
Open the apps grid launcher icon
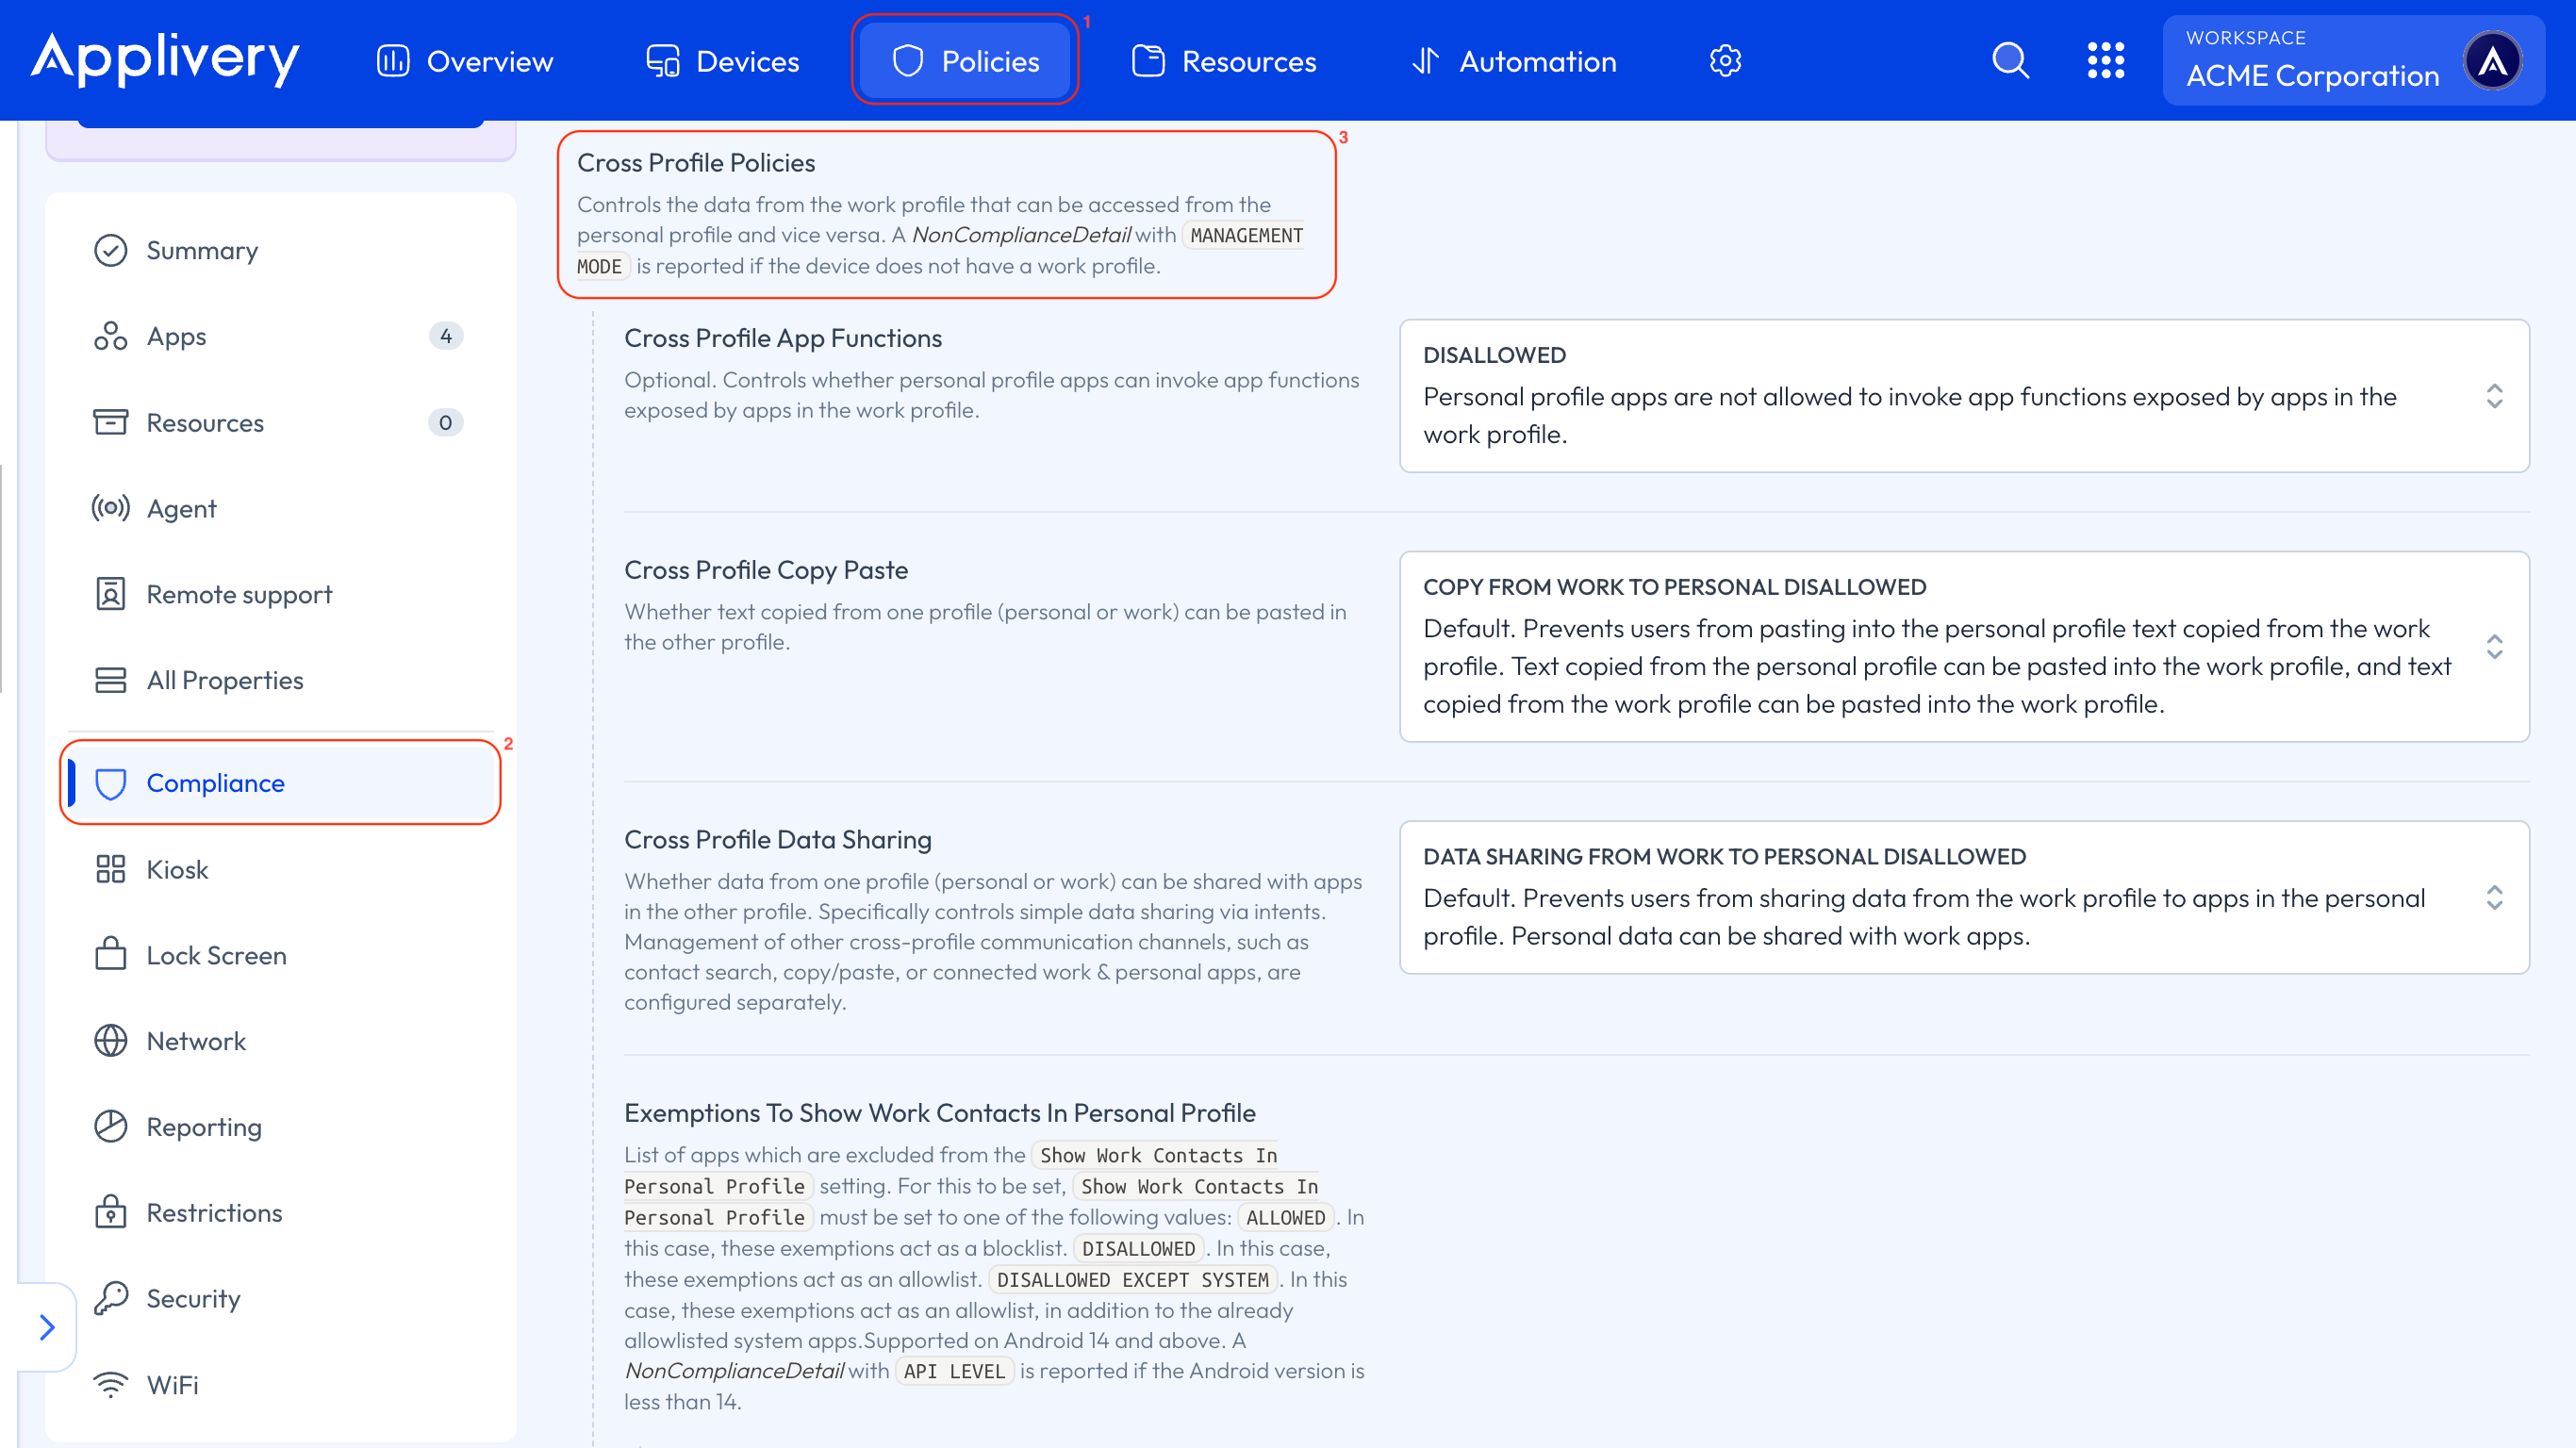pyautogui.click(x=2105, y=61)
